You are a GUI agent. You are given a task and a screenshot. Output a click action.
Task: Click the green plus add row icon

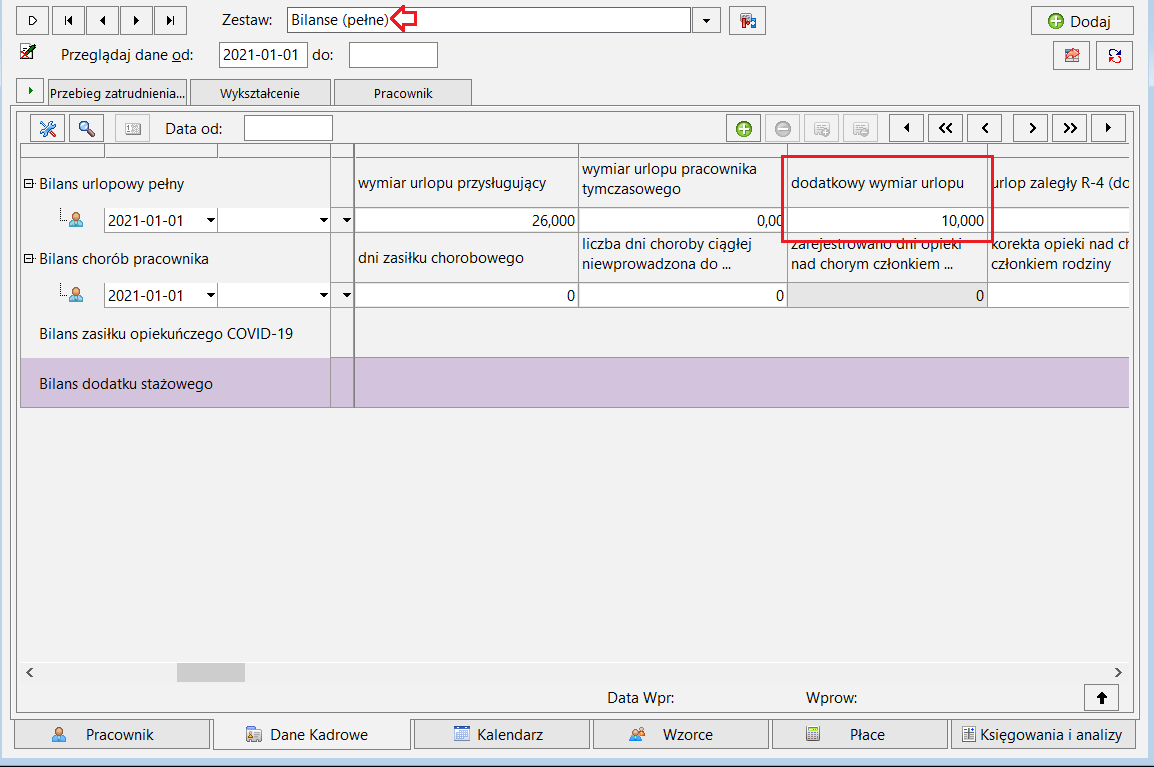(x=744, y=129)
